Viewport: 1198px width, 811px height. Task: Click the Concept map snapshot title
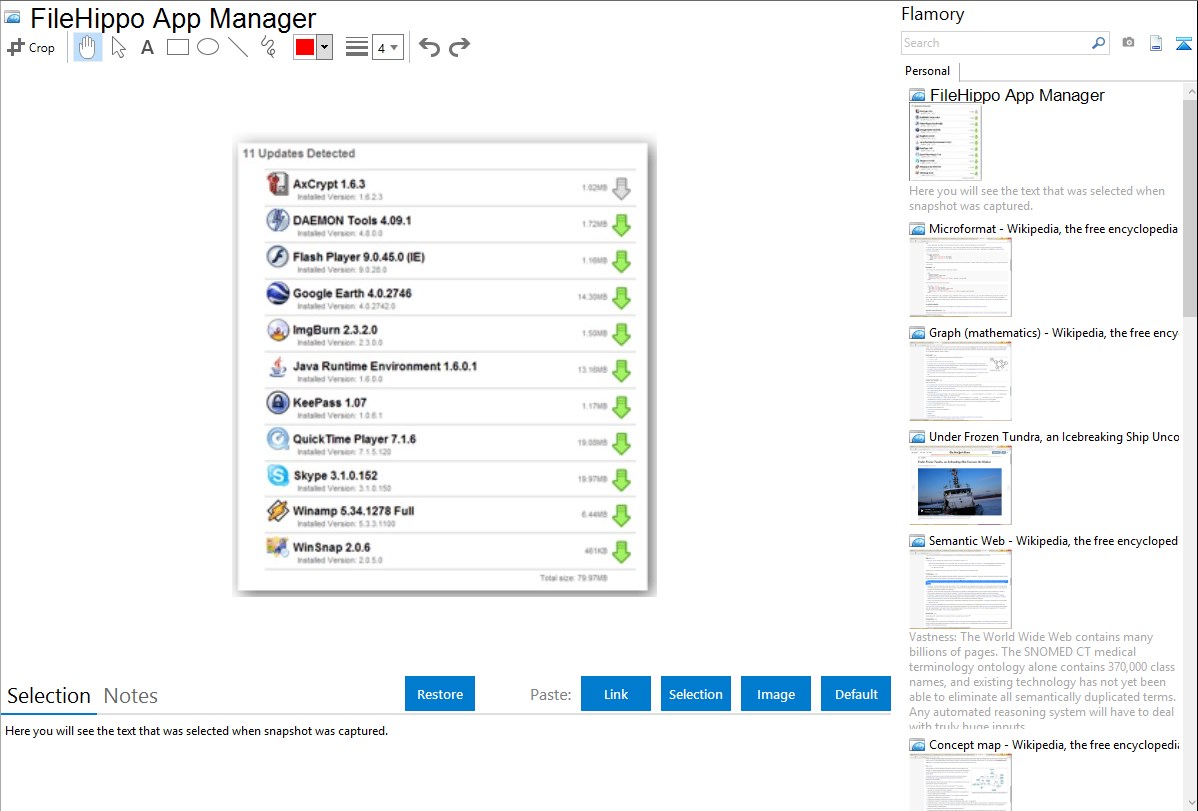coord(1054,745)
